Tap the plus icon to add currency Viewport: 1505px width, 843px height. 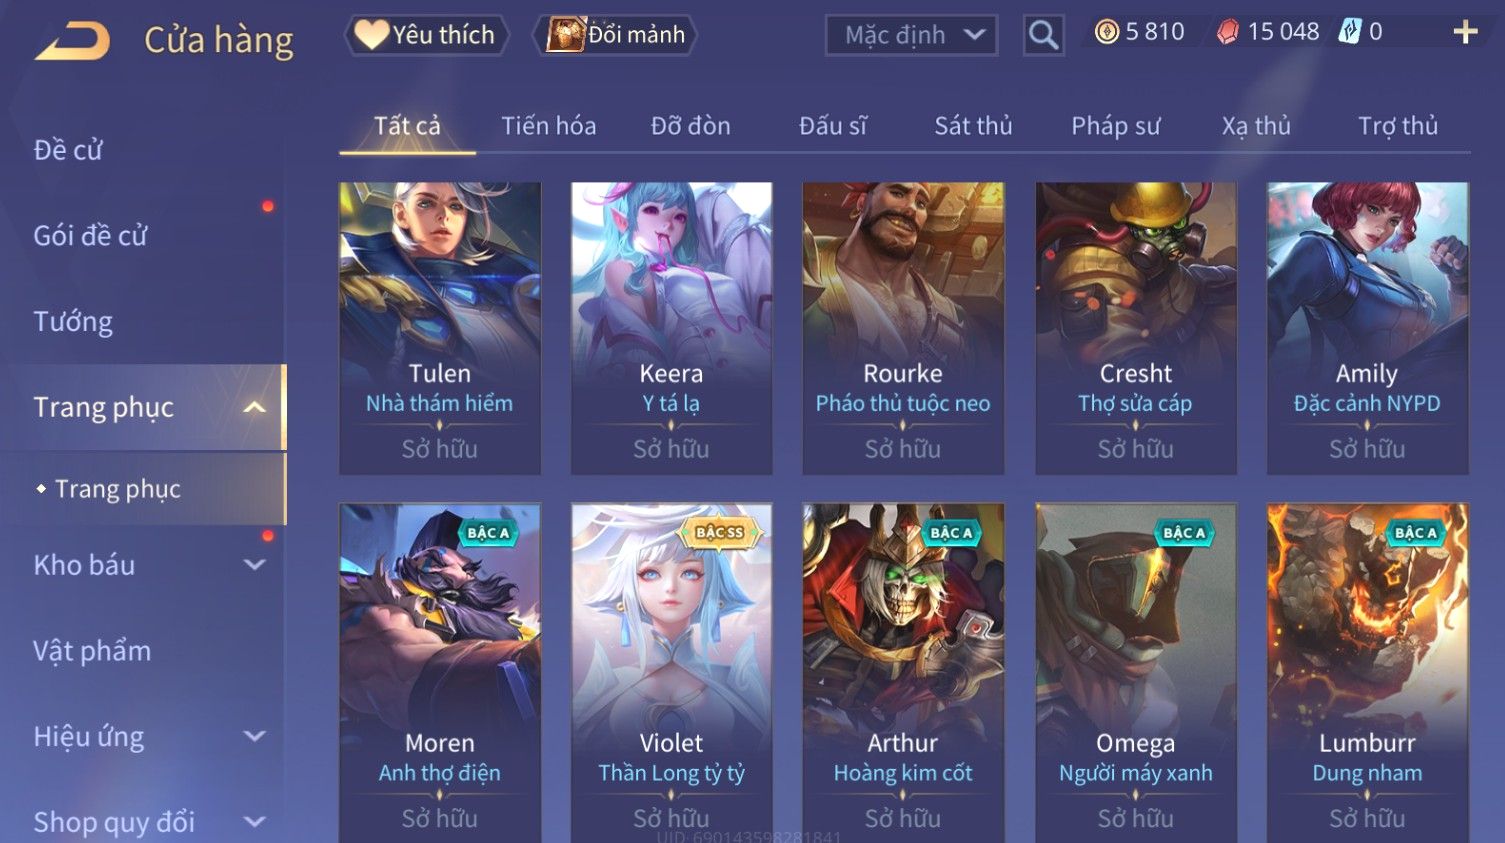1465,33
